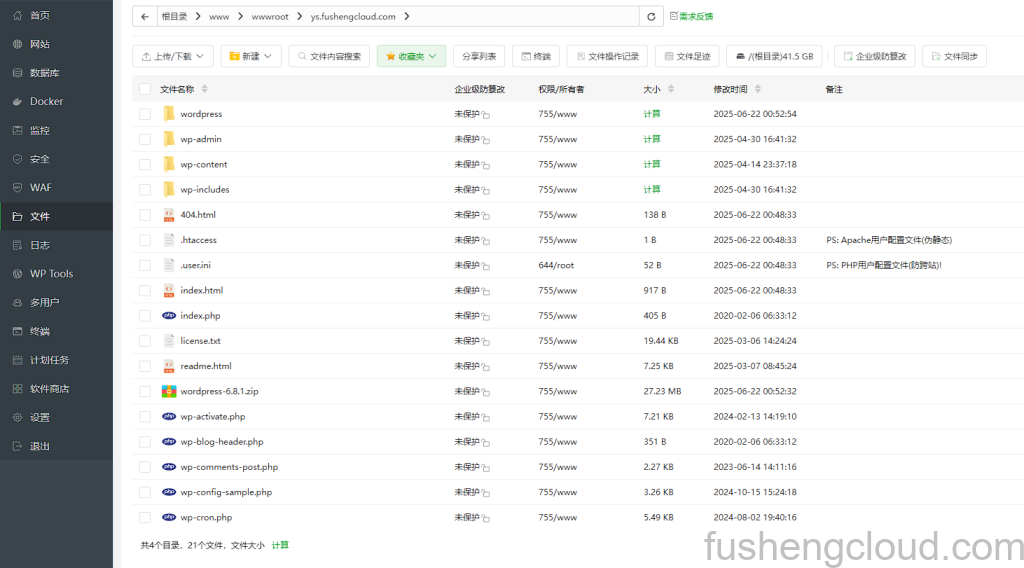
Task: Expand chevron after 根目录 in path
Action: coord(198,16)
